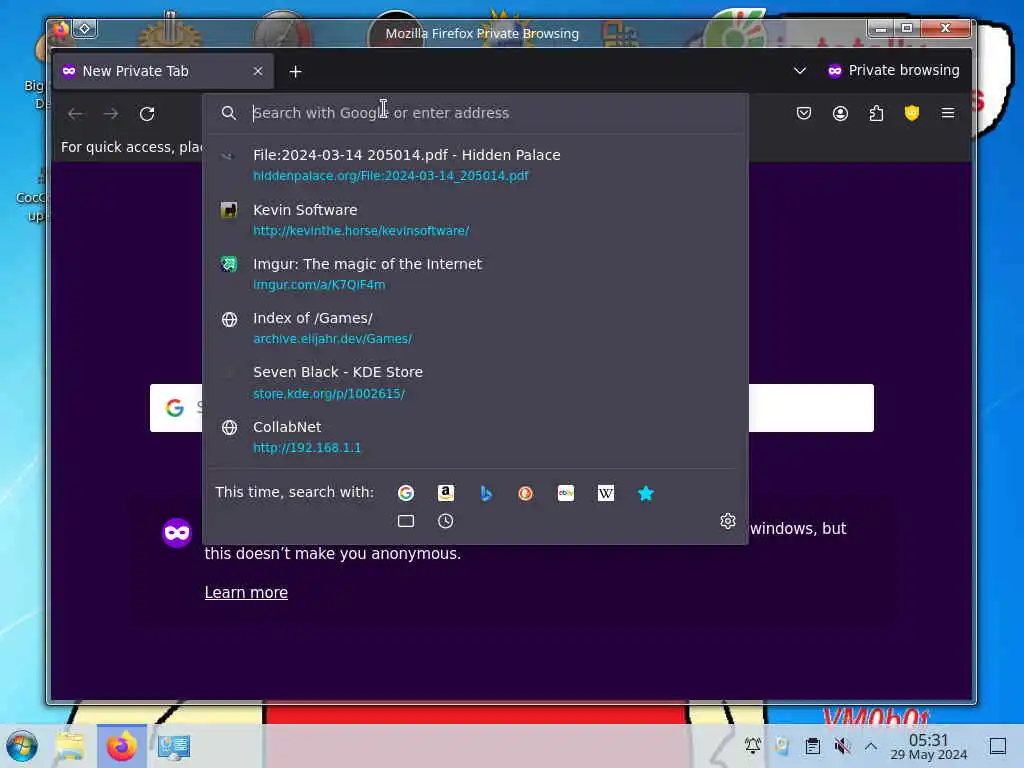Screen dimensions: 1024x768
Task: Search bookmarks via the star icon
Action: pos(646,493)
